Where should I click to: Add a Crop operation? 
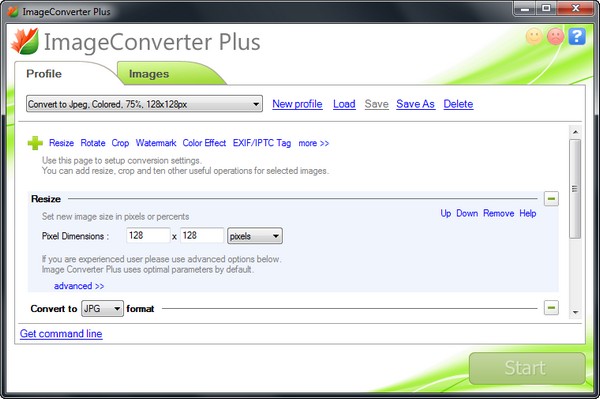click(120, 143)
